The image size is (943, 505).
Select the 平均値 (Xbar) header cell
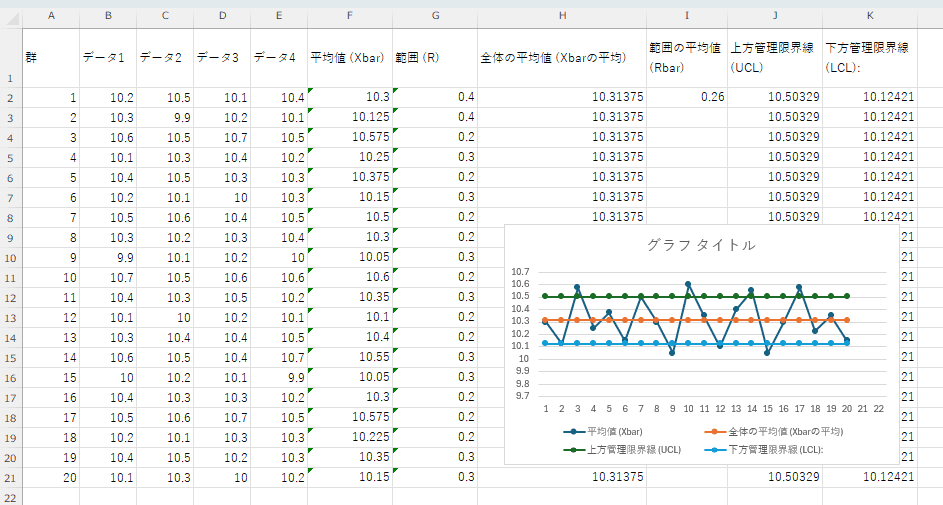coord(350,58)
